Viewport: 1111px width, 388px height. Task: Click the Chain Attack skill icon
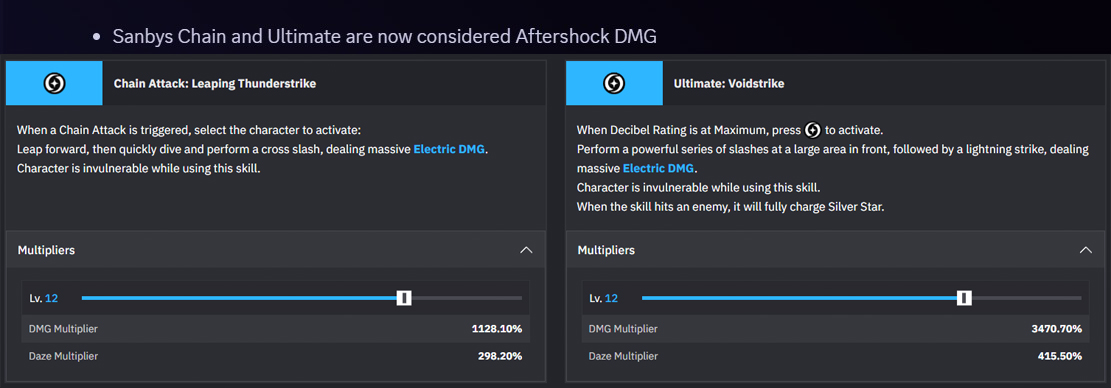click(x=55, y=84)
